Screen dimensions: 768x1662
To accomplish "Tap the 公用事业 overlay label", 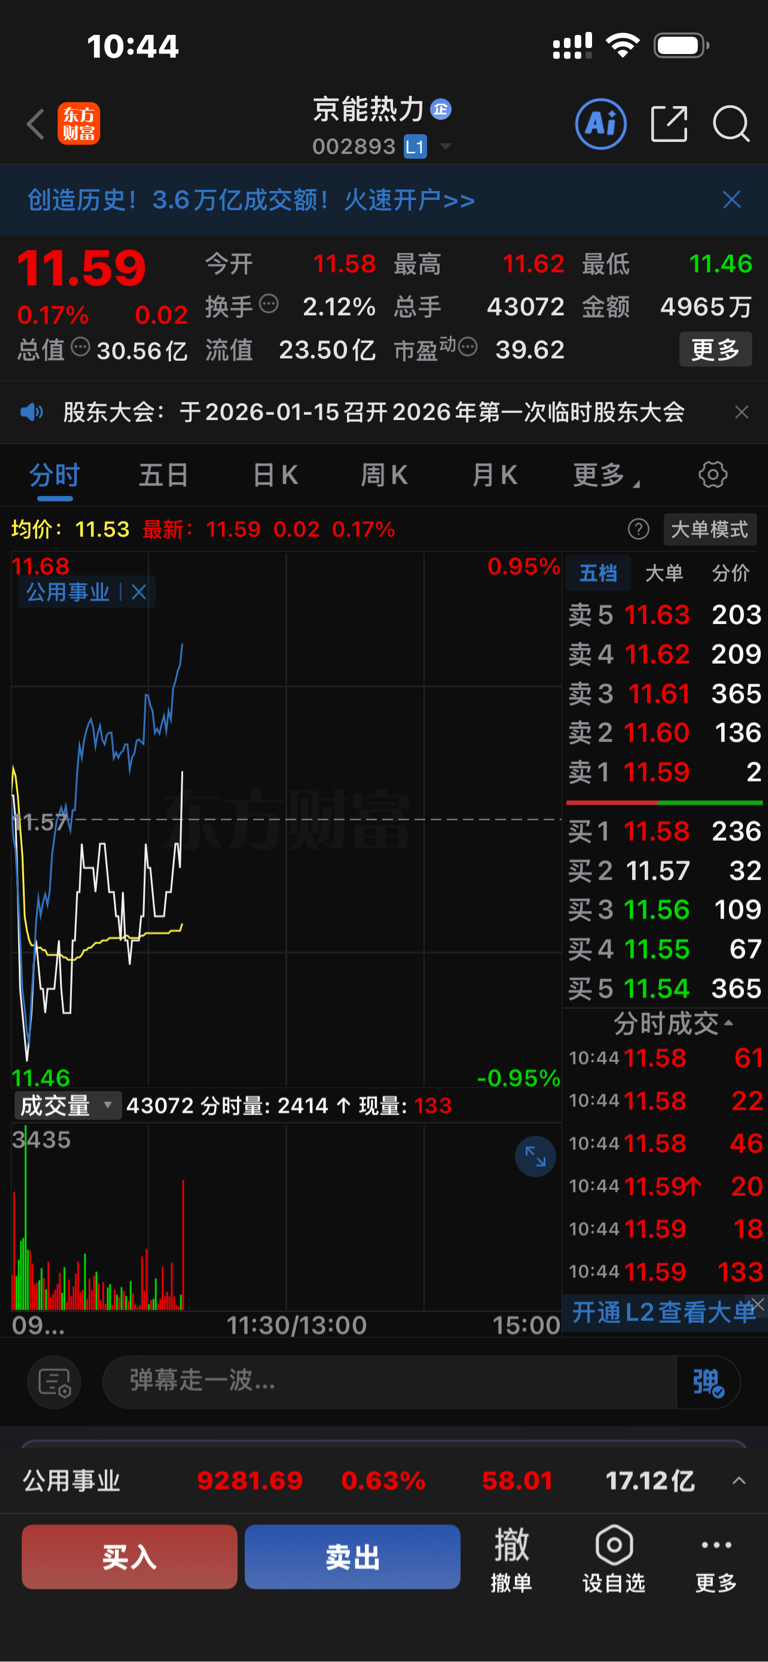I will coord(67,592).
